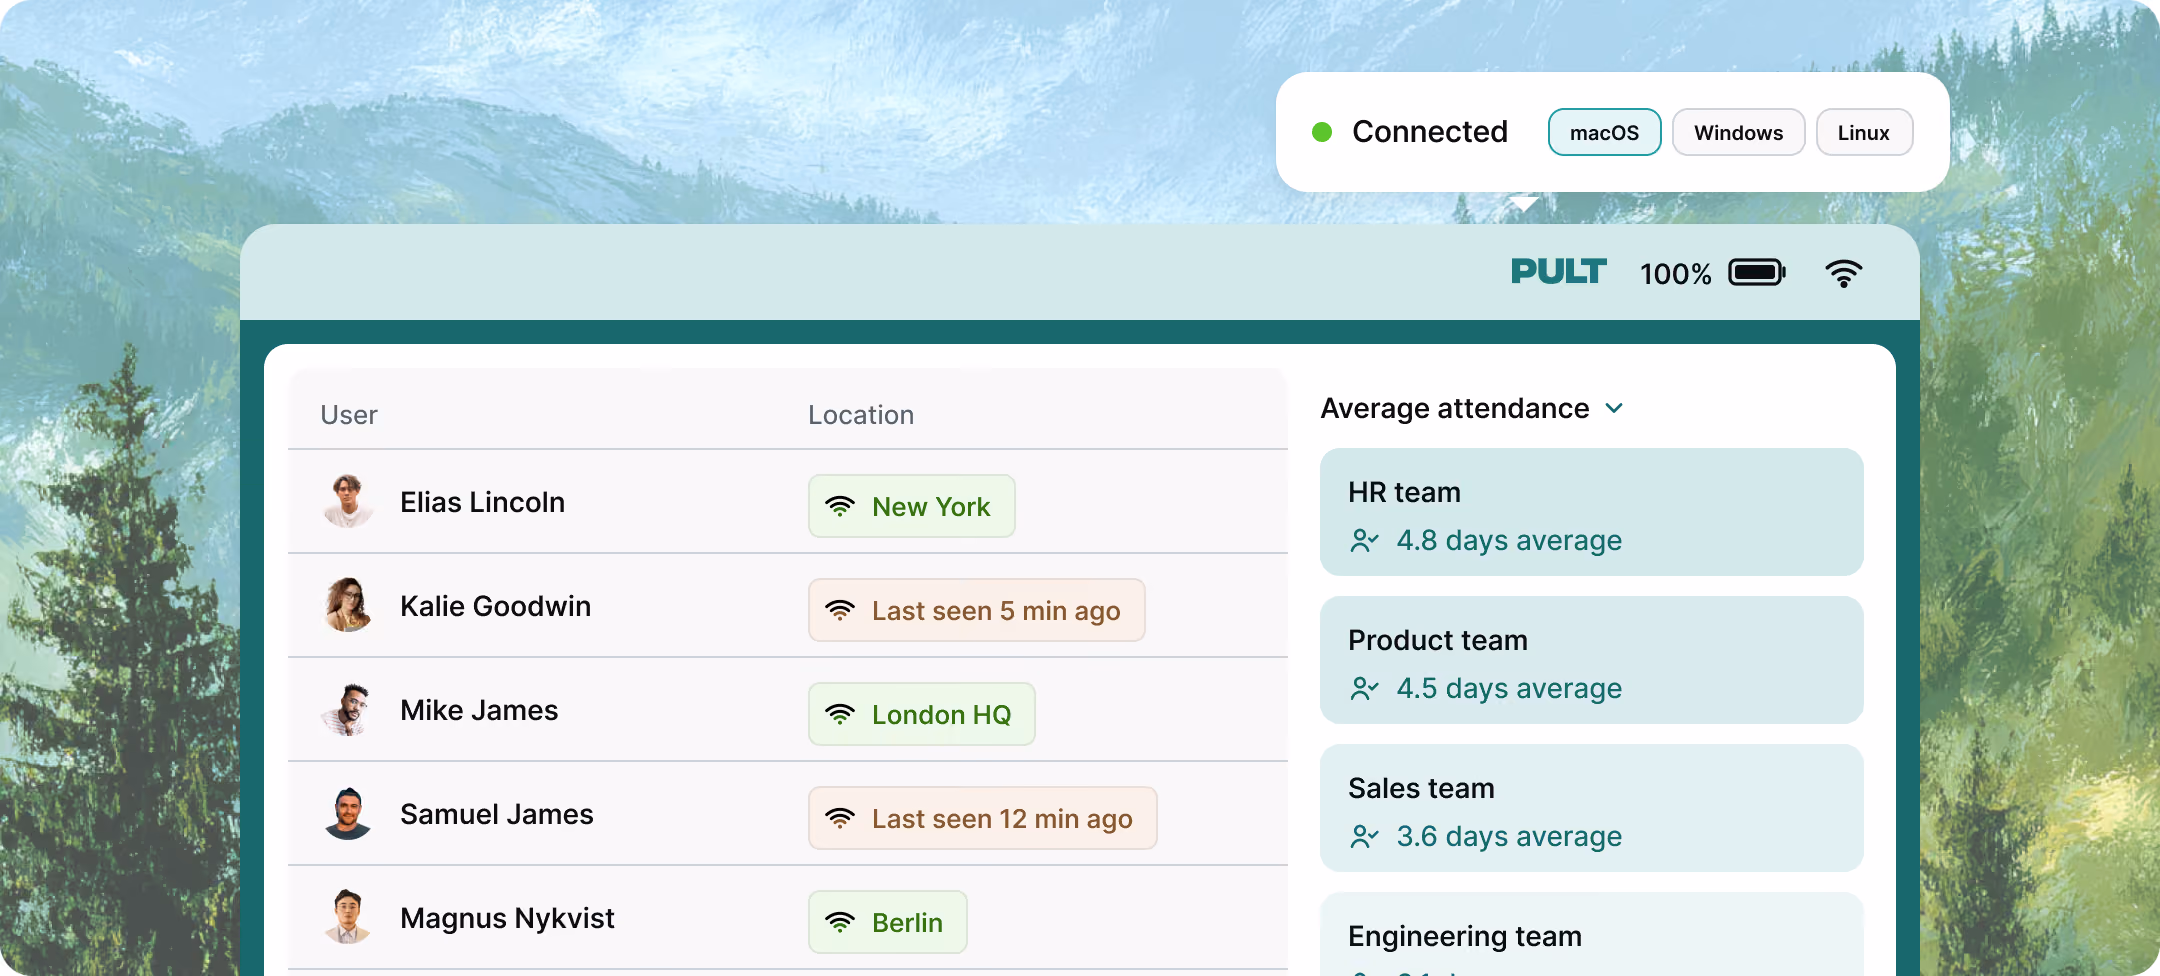Viewport: 2160px width, 976px height.
Task: Select the macOS tab
Action: click(x=1604, y=132)
